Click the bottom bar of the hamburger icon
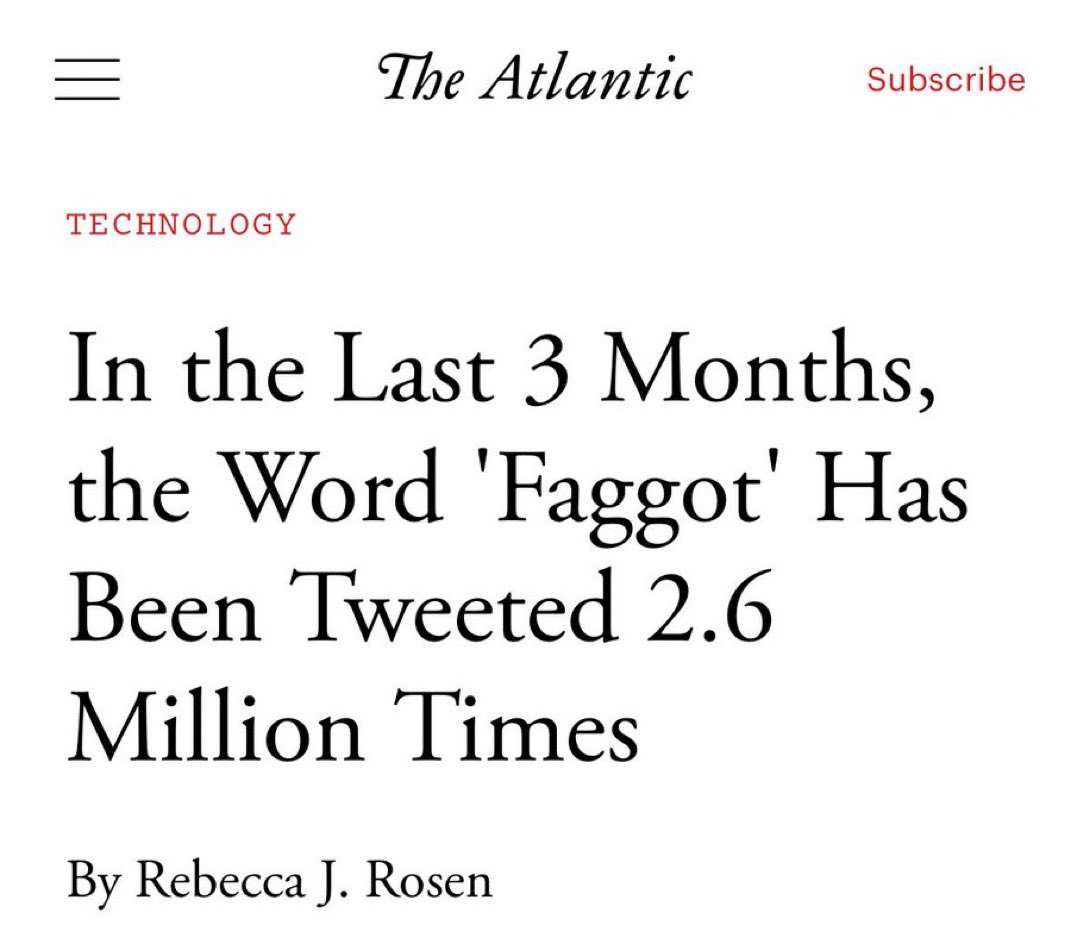1070x950 pixels. pos(87,99)
